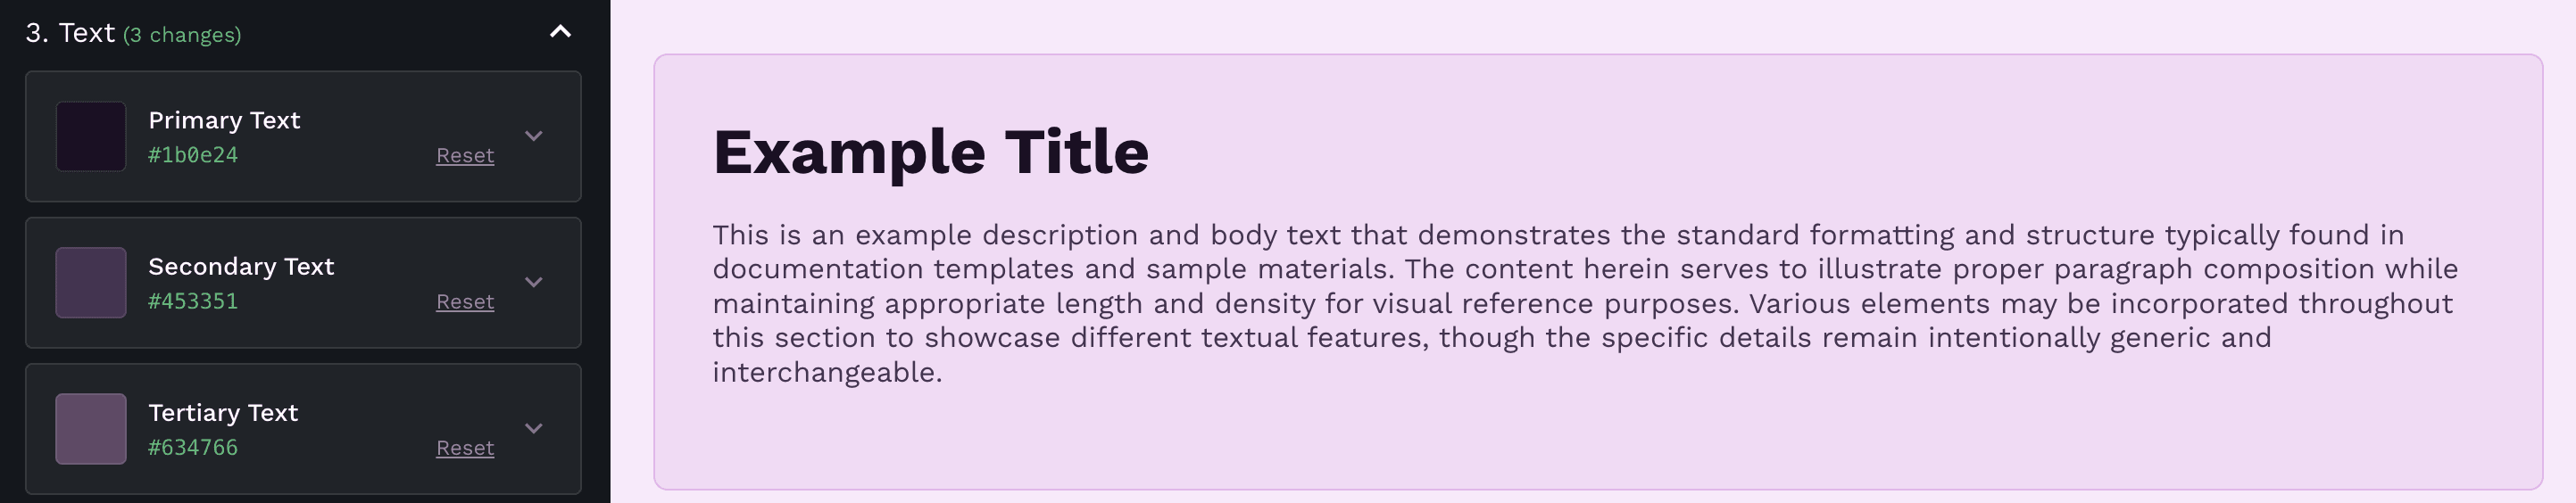Select the Tertiary Text label
The width and height of the screenshot is (2576, 503).
(x=223, y=412)
